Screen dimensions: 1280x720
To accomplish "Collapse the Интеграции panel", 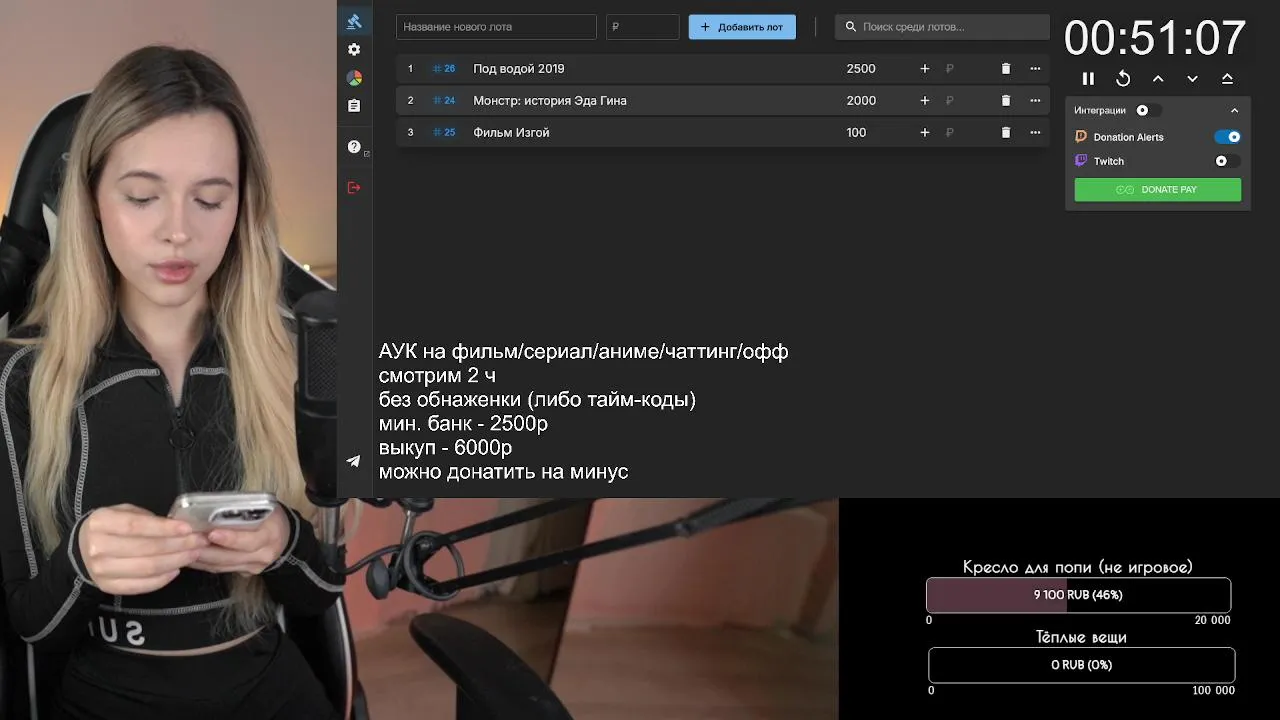I will (1234, 111).
